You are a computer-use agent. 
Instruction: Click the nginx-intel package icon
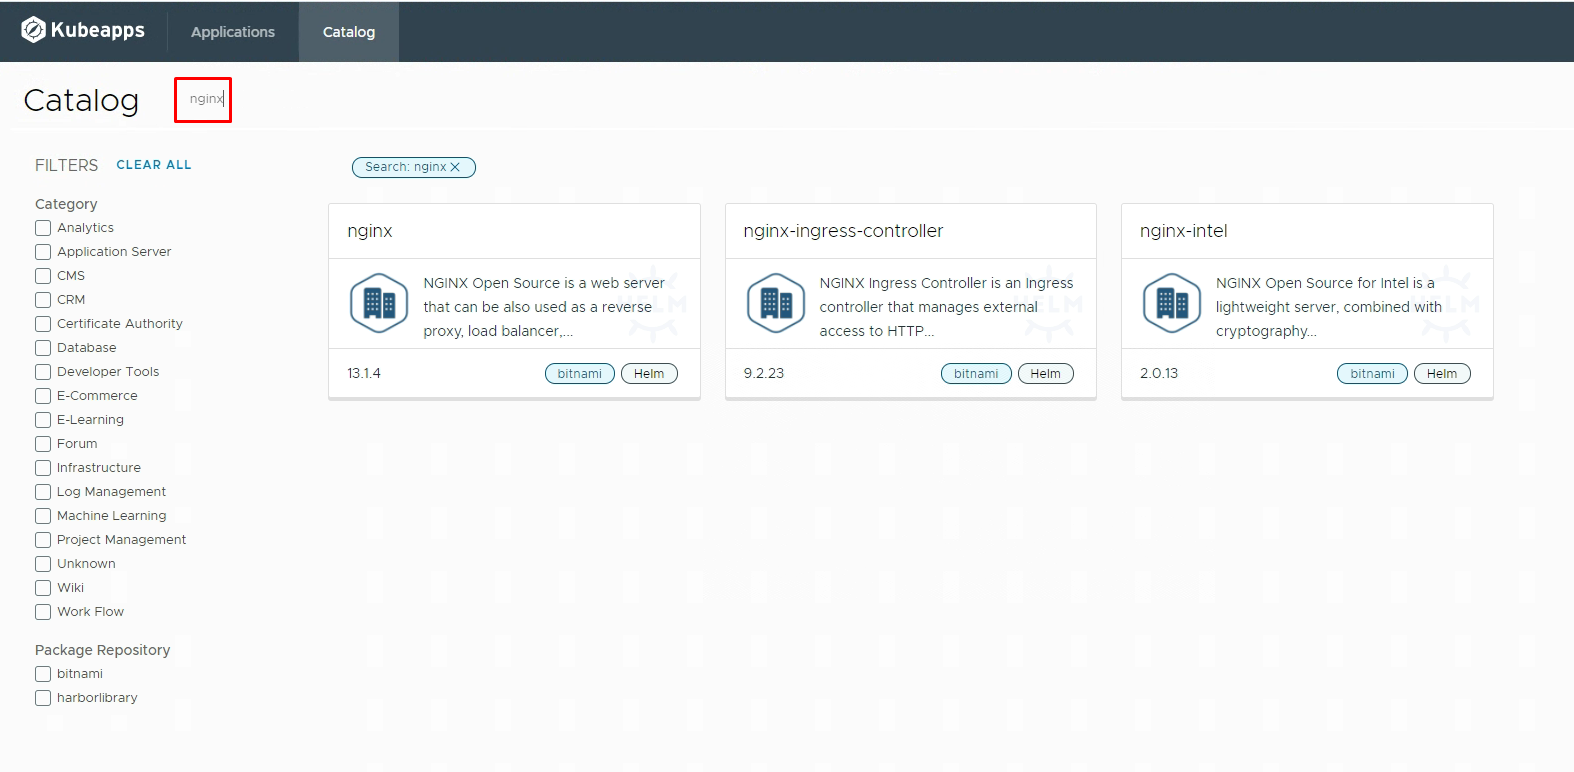tap(1172, 303)
